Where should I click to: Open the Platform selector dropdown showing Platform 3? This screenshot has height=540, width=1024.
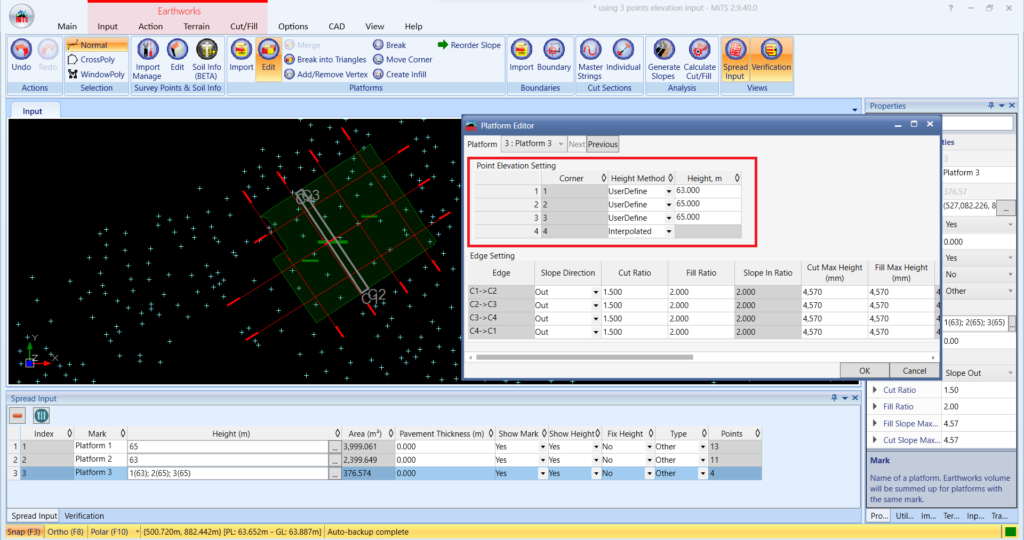coord(534,144)
